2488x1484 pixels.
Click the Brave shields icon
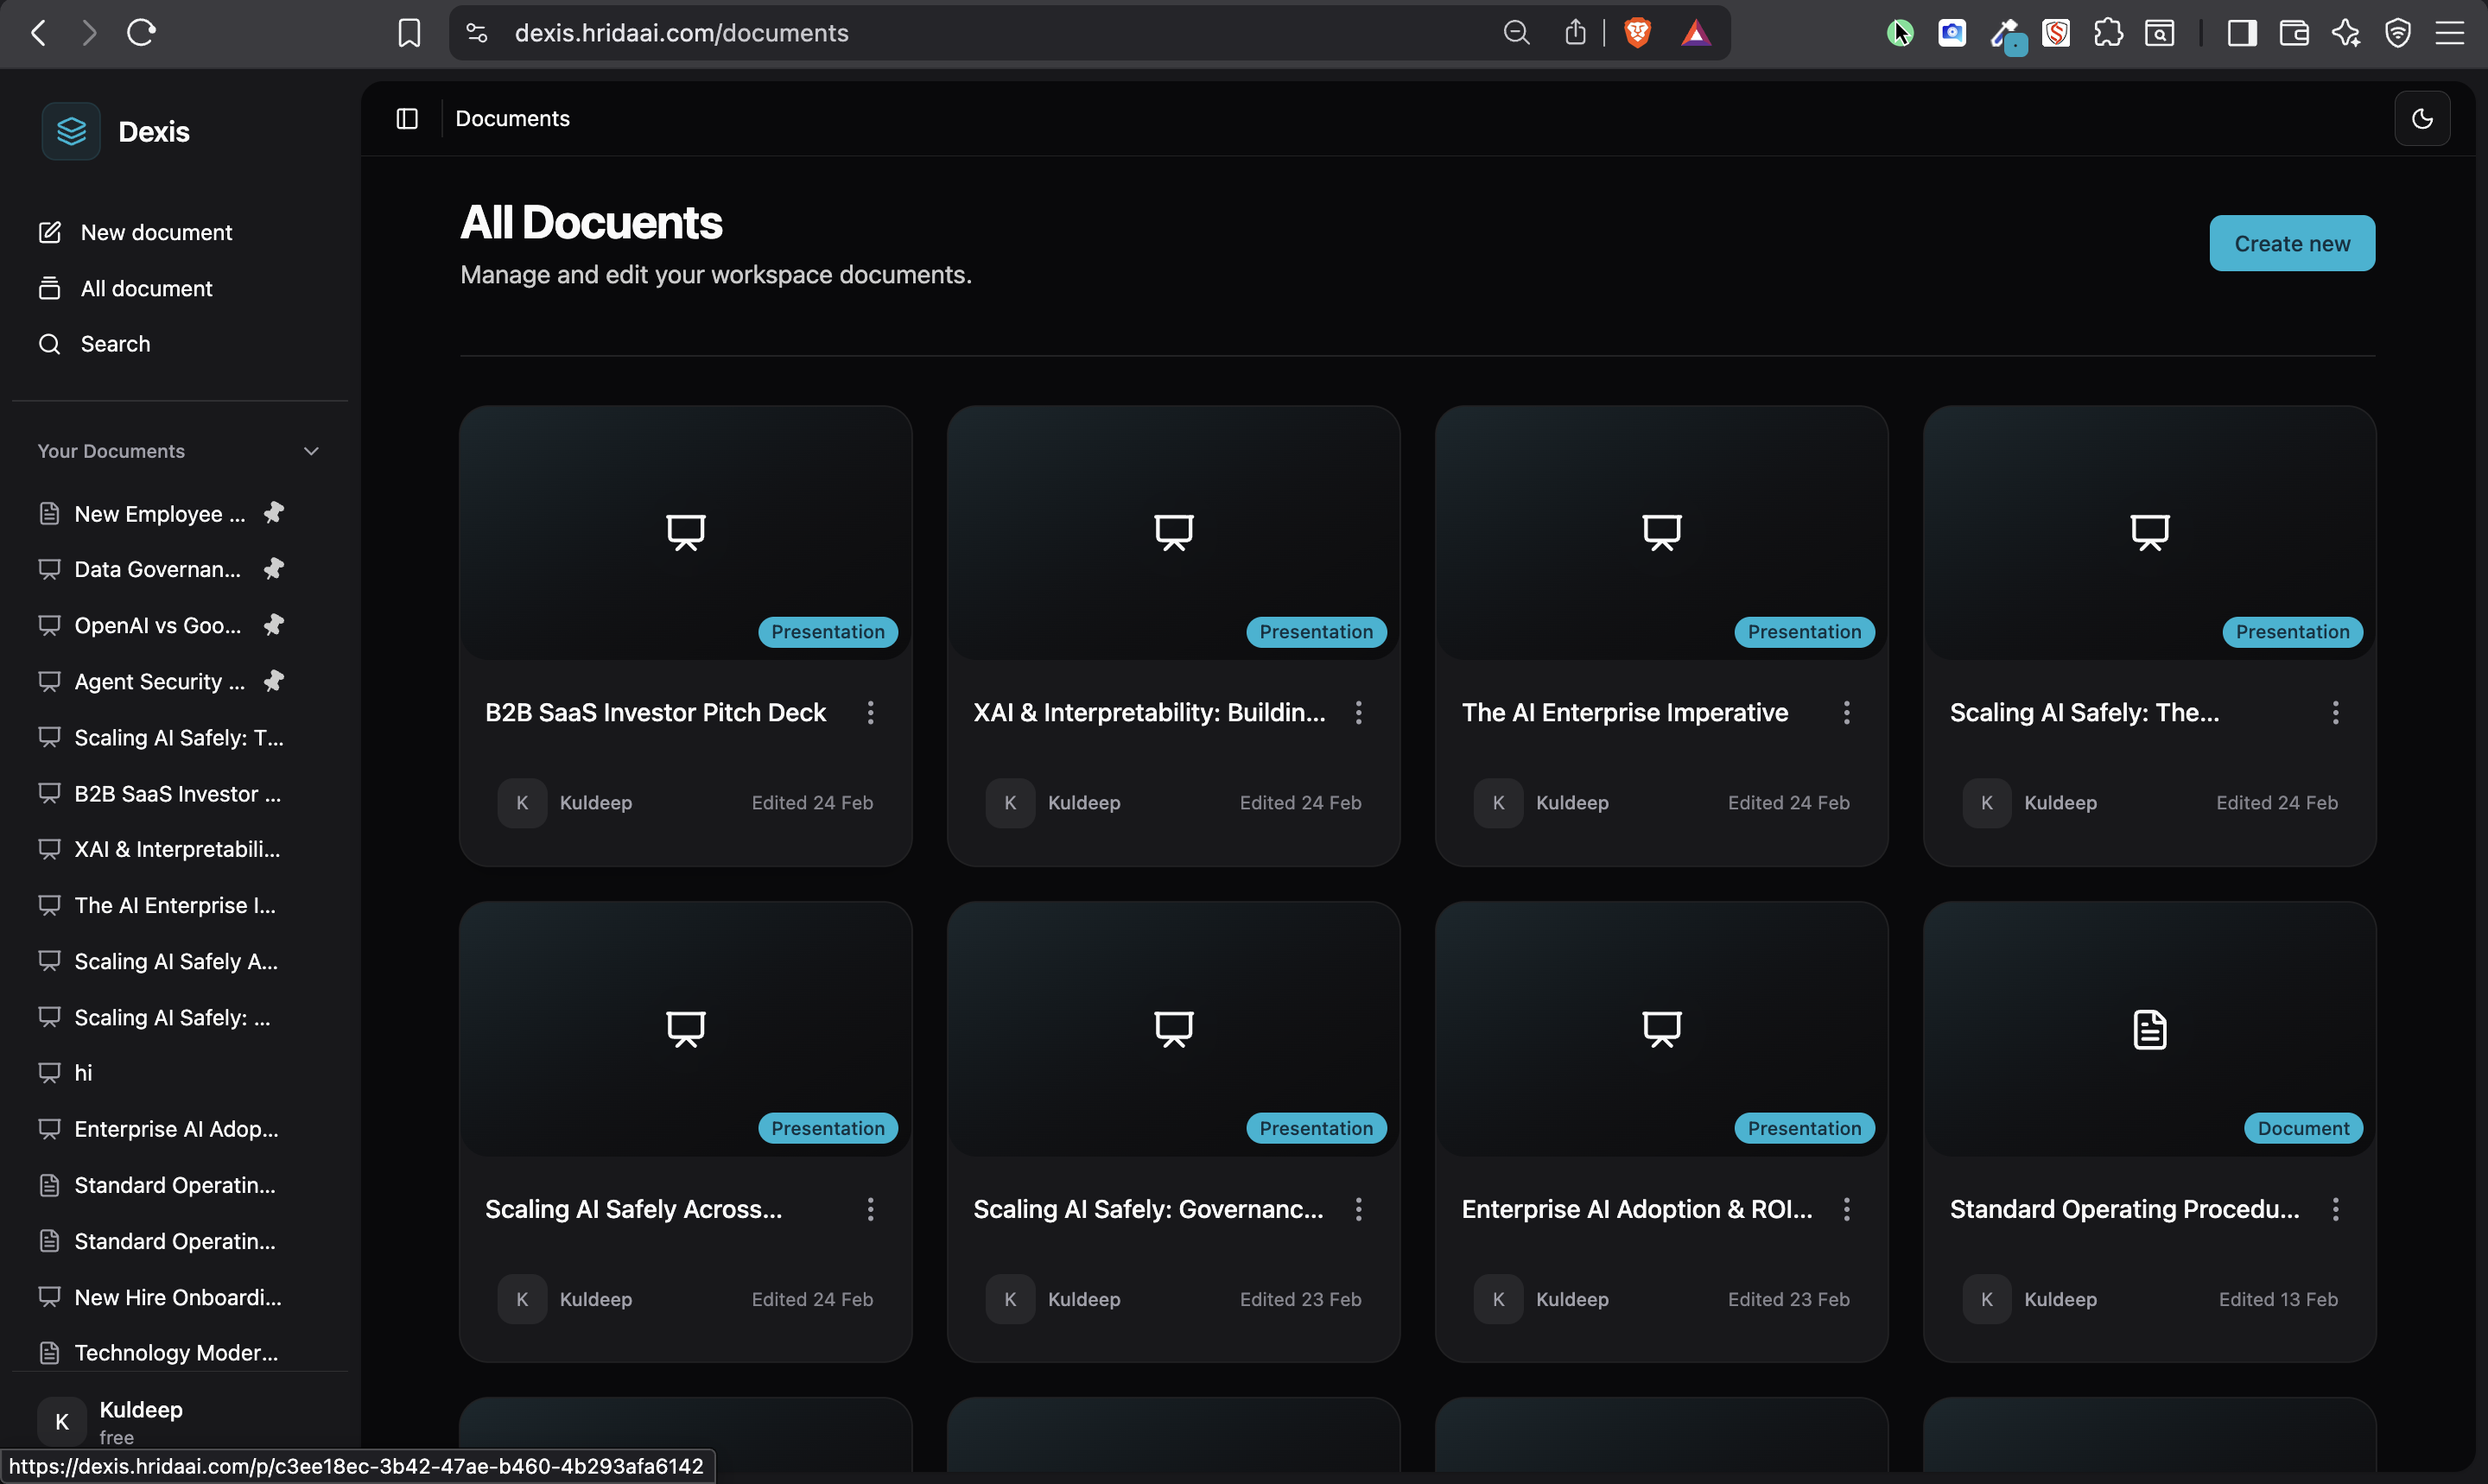(1637, 32)
